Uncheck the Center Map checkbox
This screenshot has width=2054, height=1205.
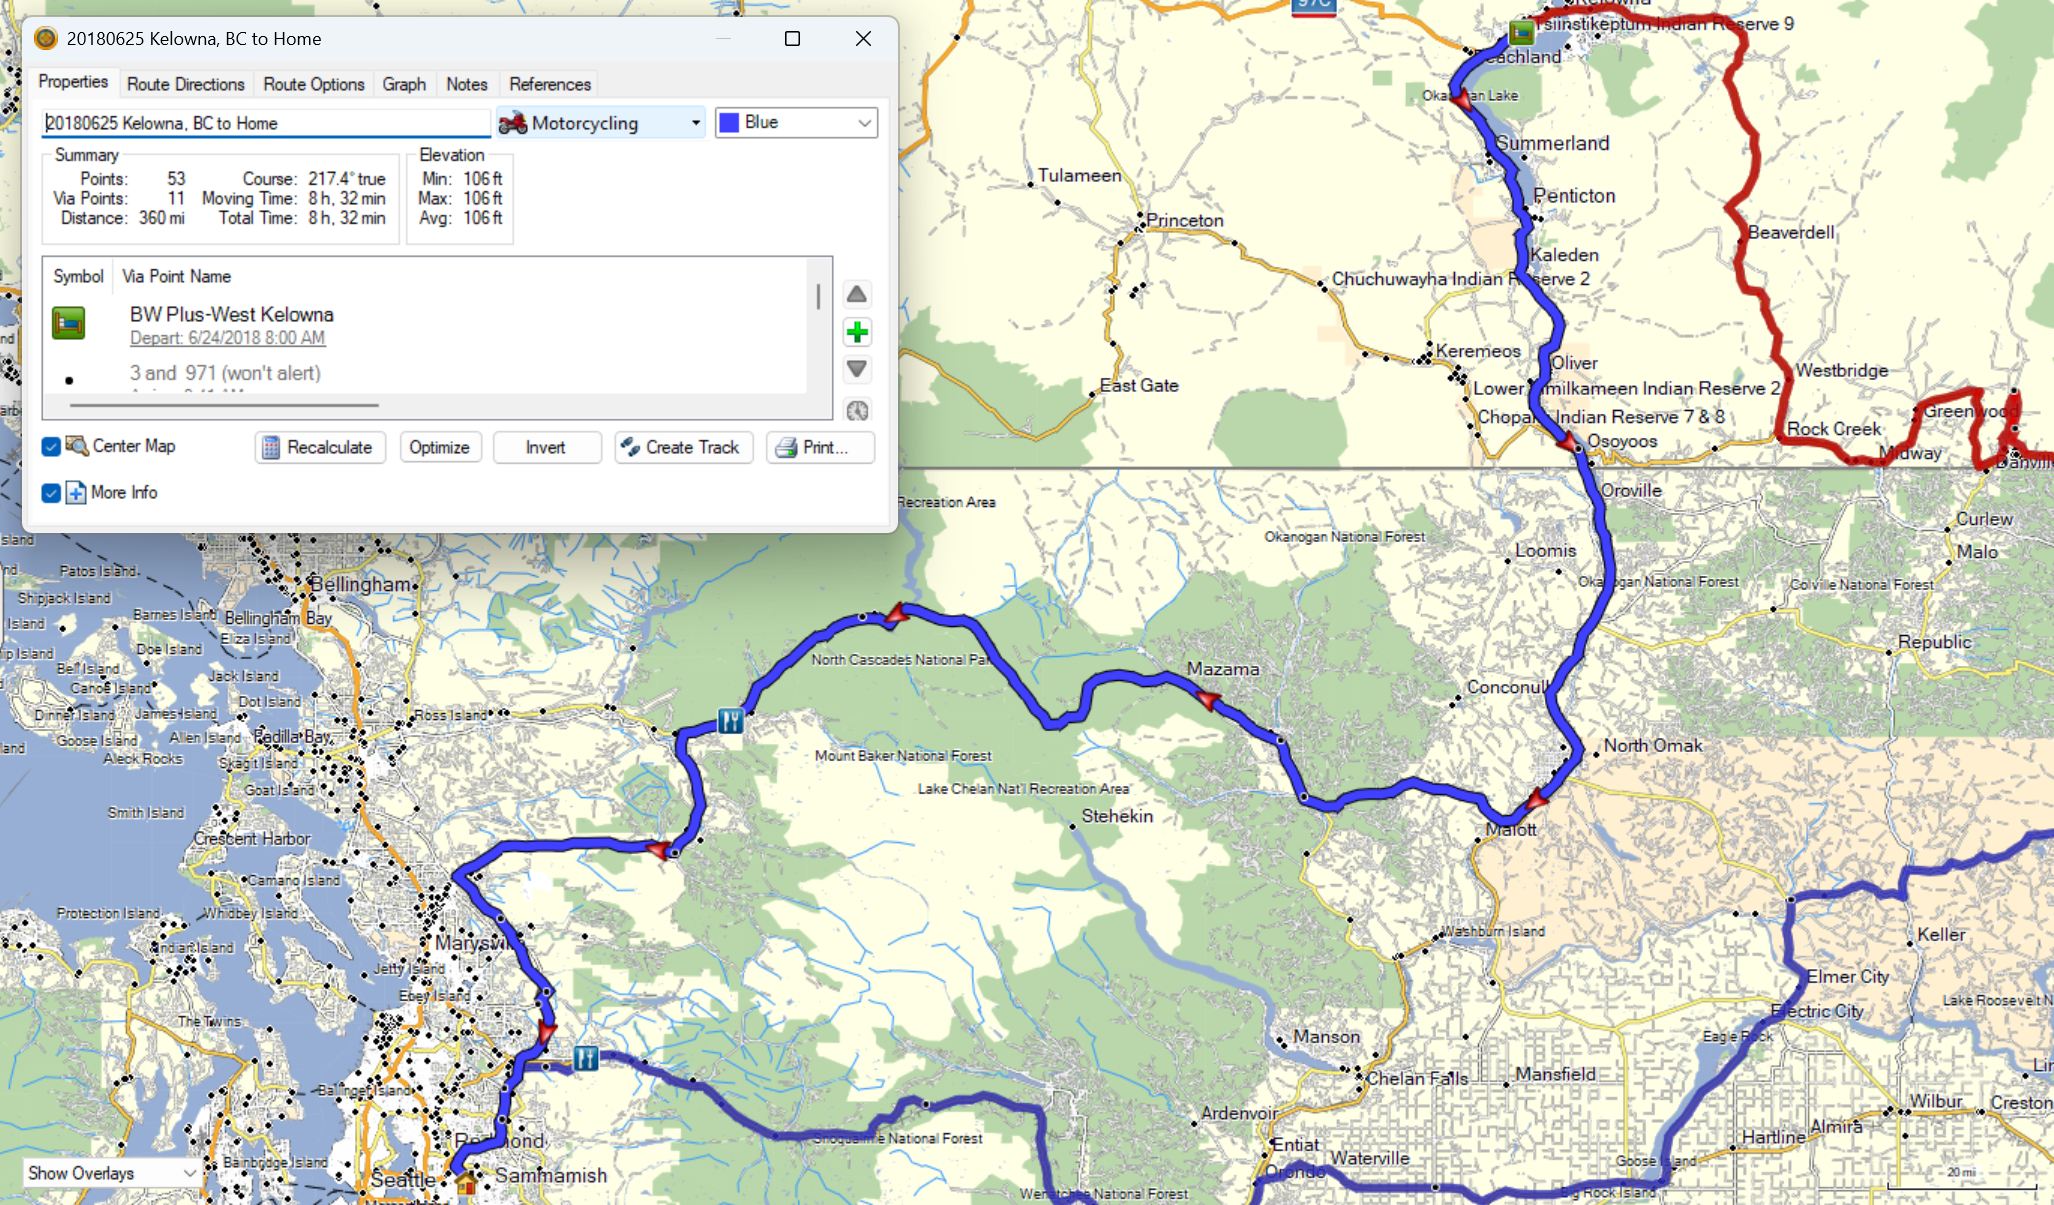(51, 447)
